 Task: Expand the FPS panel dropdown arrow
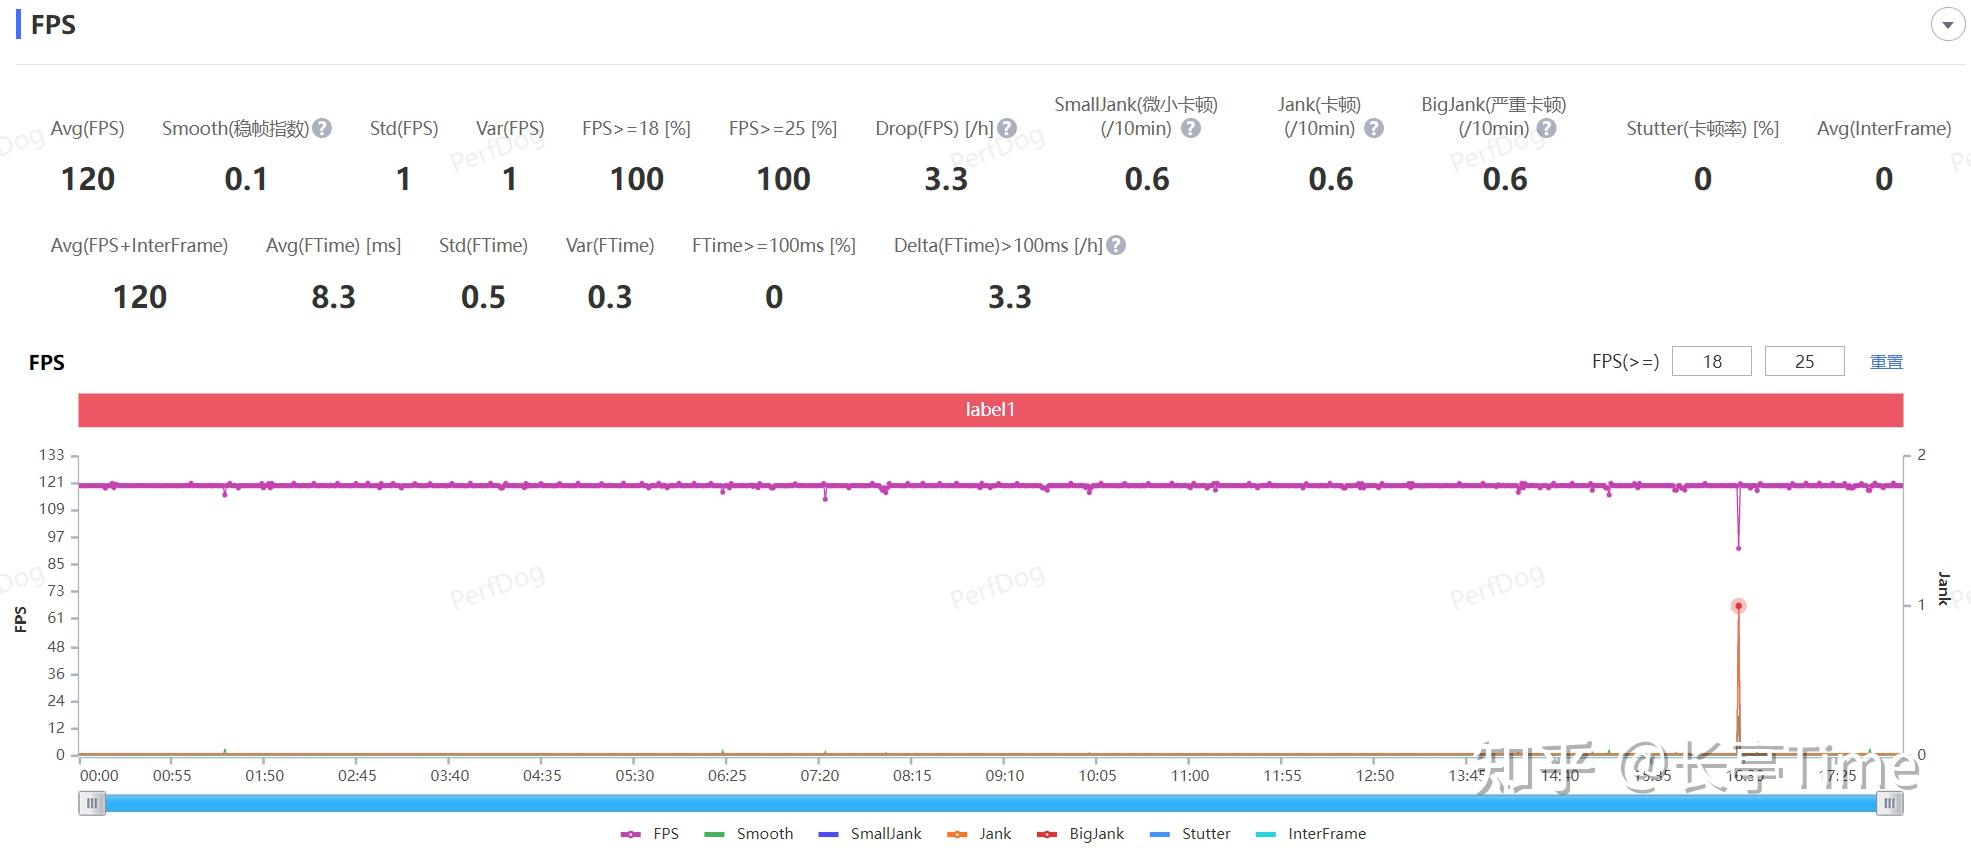(x=1947, y=25)
